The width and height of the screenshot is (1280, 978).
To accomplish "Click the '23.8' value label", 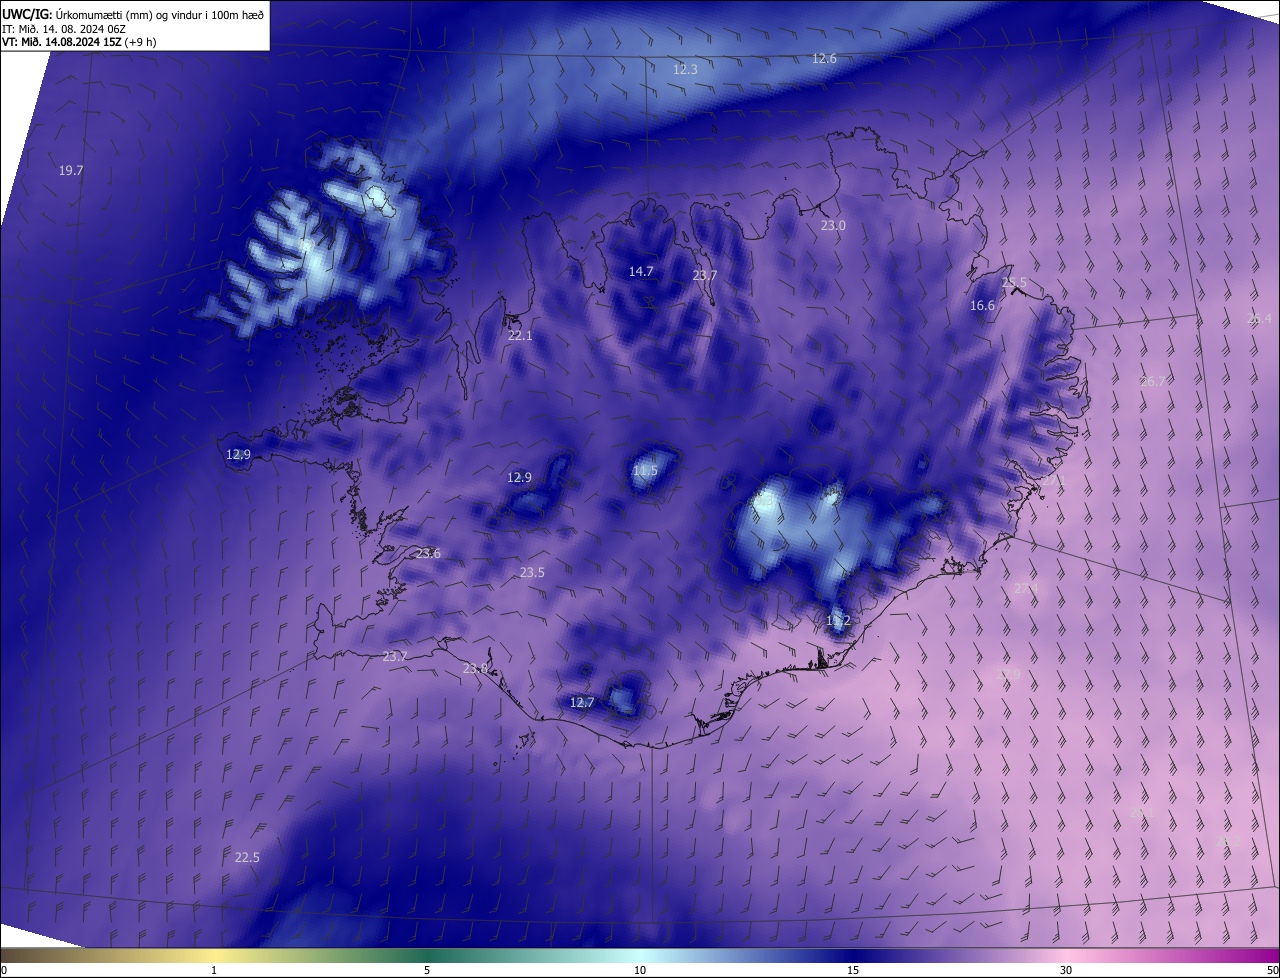I will pos(476,669).
